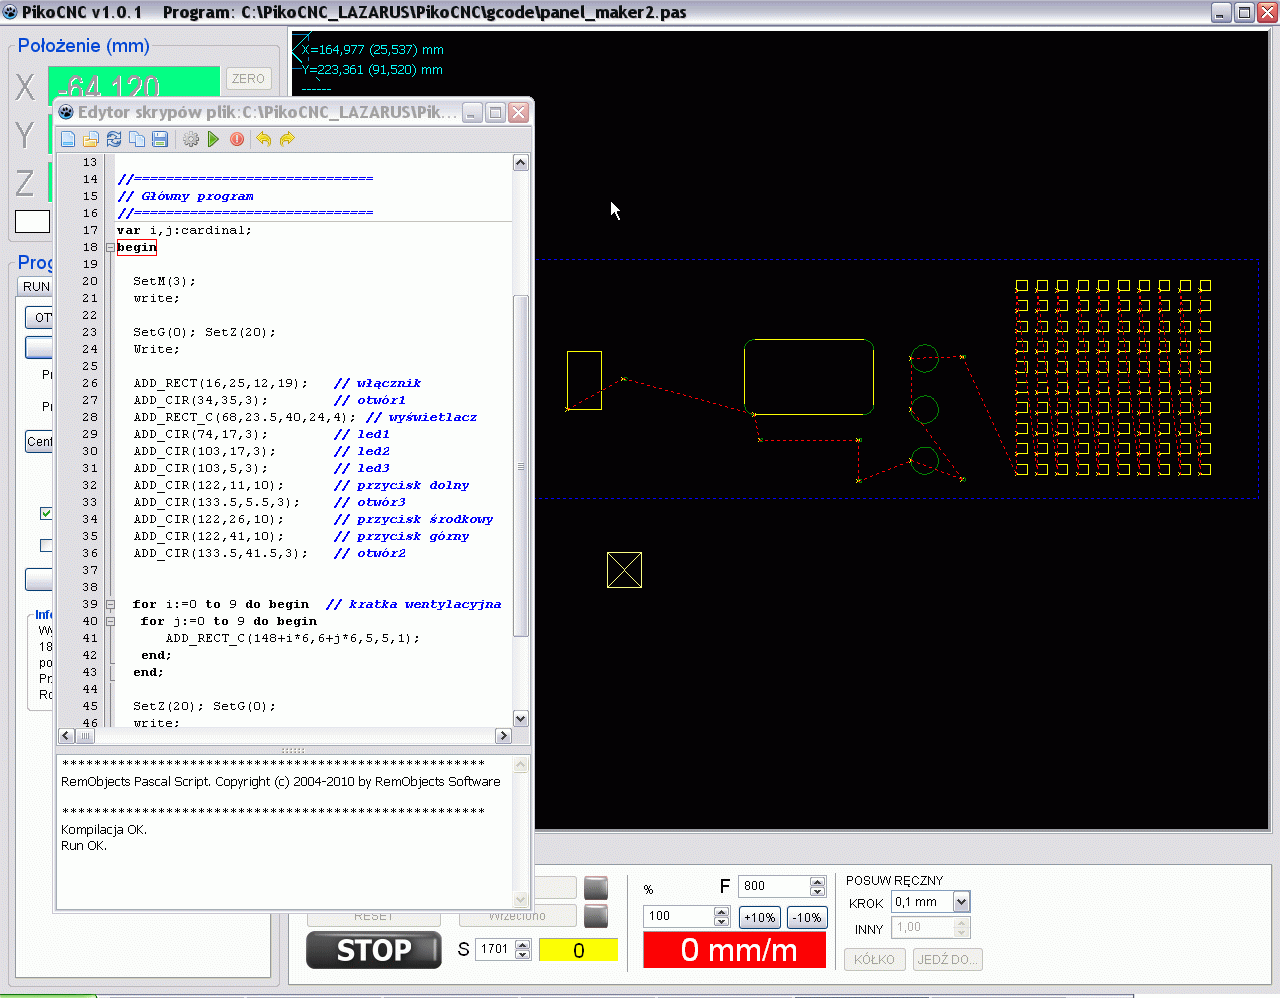Click the +10% feed button
Screen dimensions: 1280x998
(760, 917)
